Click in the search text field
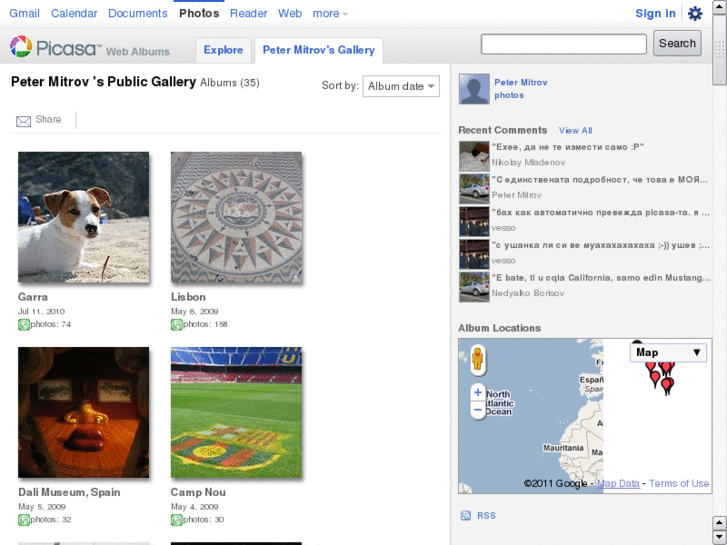 564,44
